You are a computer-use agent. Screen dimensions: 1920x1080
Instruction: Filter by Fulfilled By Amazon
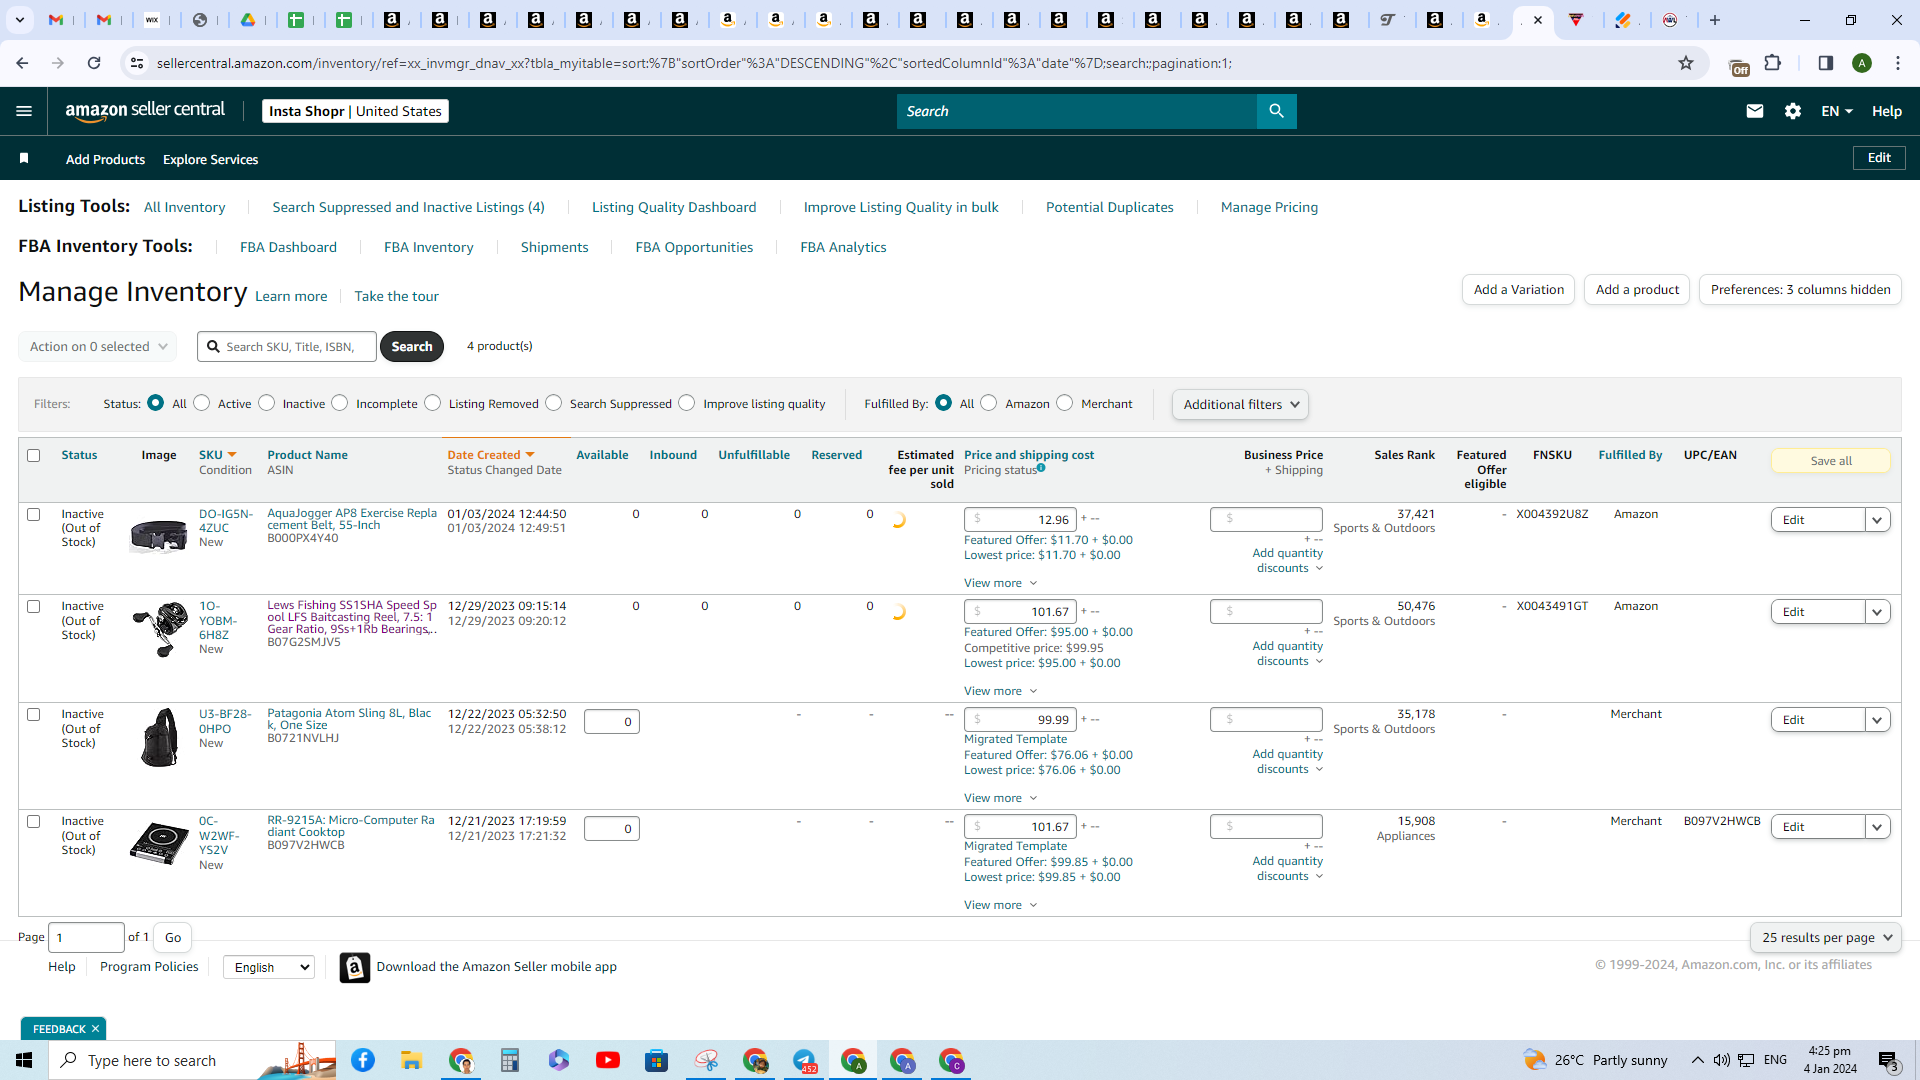pyautogui.click(x=989, y=403)
